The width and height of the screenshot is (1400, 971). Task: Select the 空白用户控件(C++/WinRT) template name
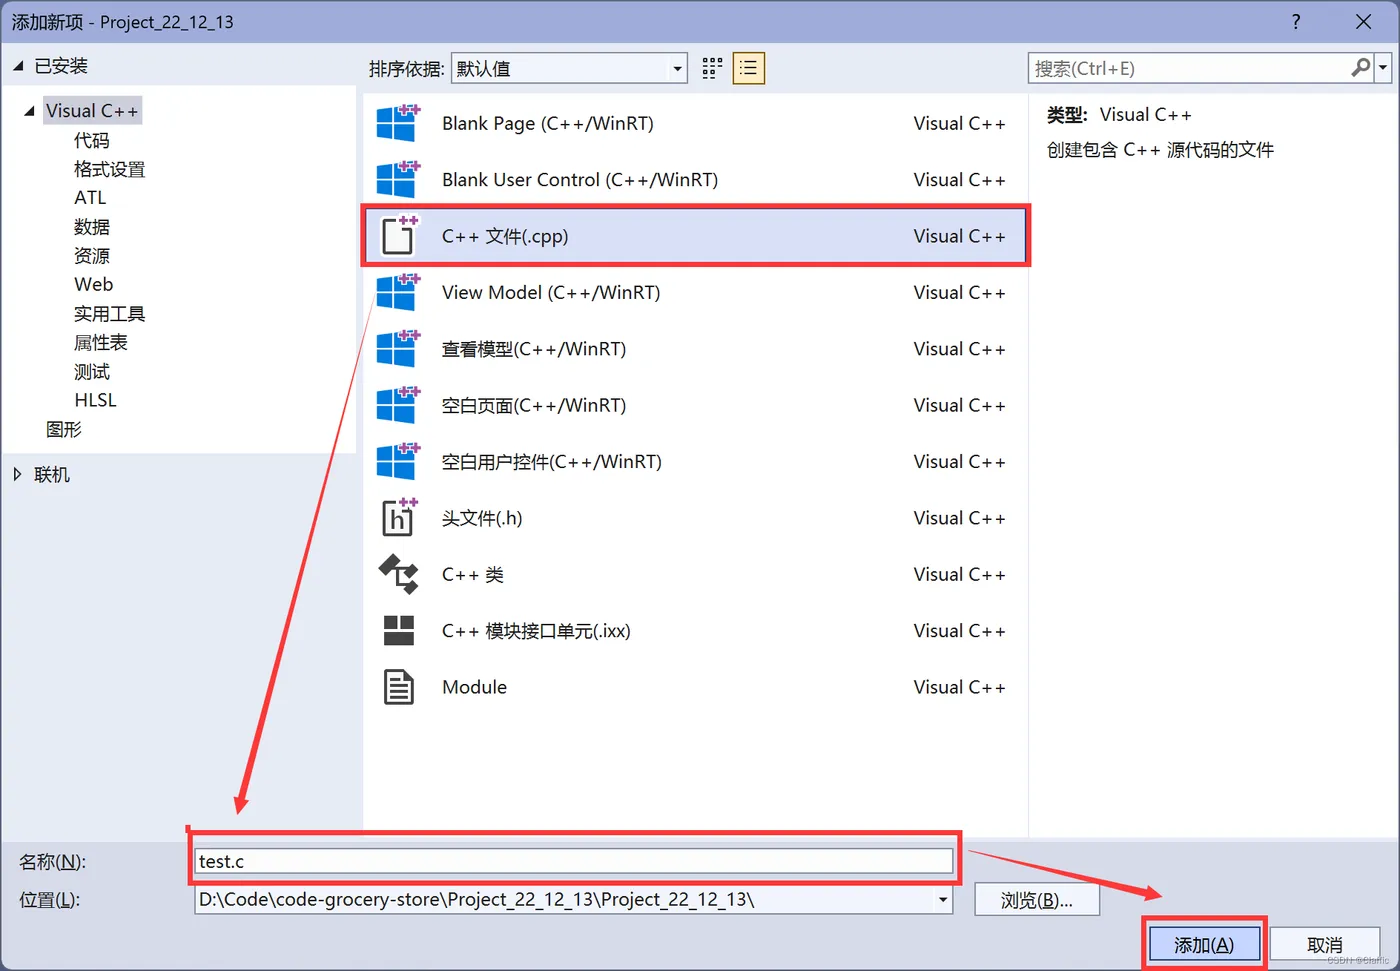552,462
